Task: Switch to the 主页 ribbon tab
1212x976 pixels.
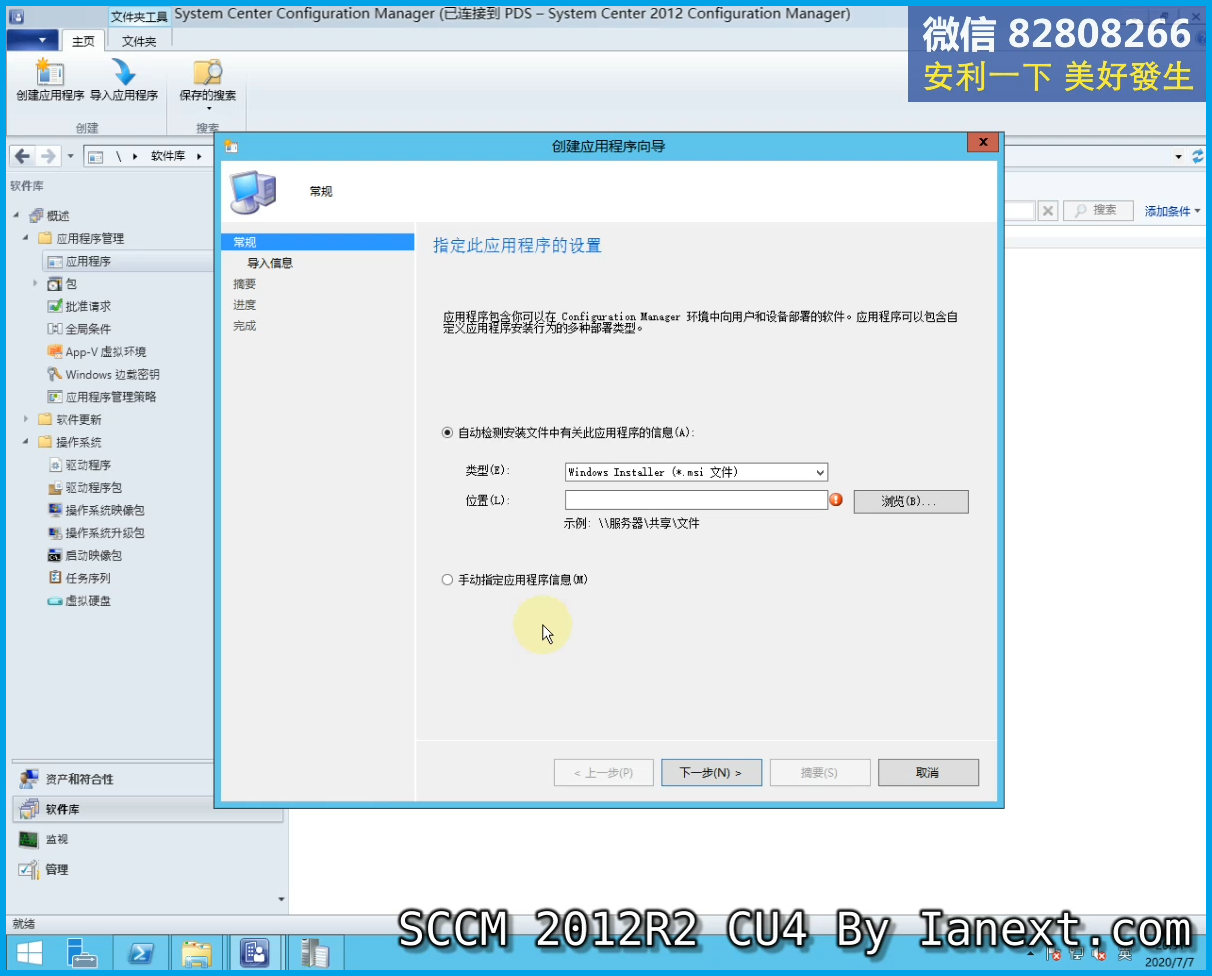Action: (84, 41)
